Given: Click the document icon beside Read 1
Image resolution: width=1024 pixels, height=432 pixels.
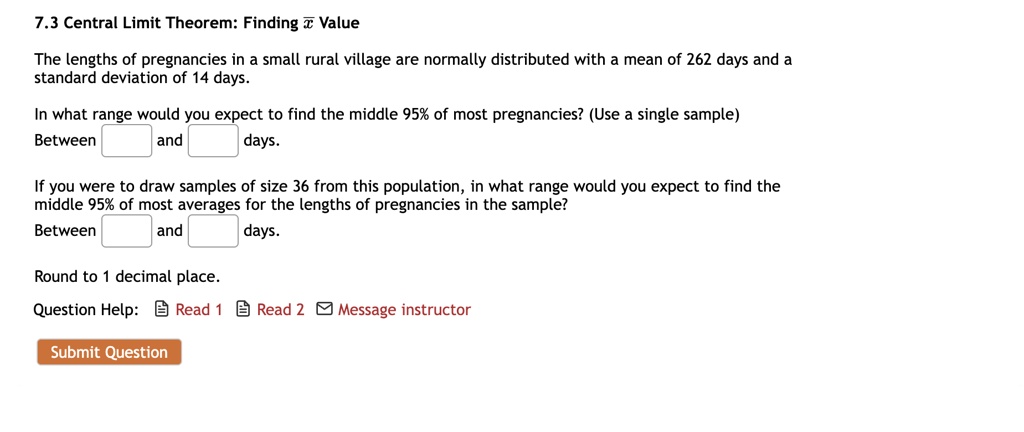Looking at the screenshot, I should (162, 309).
